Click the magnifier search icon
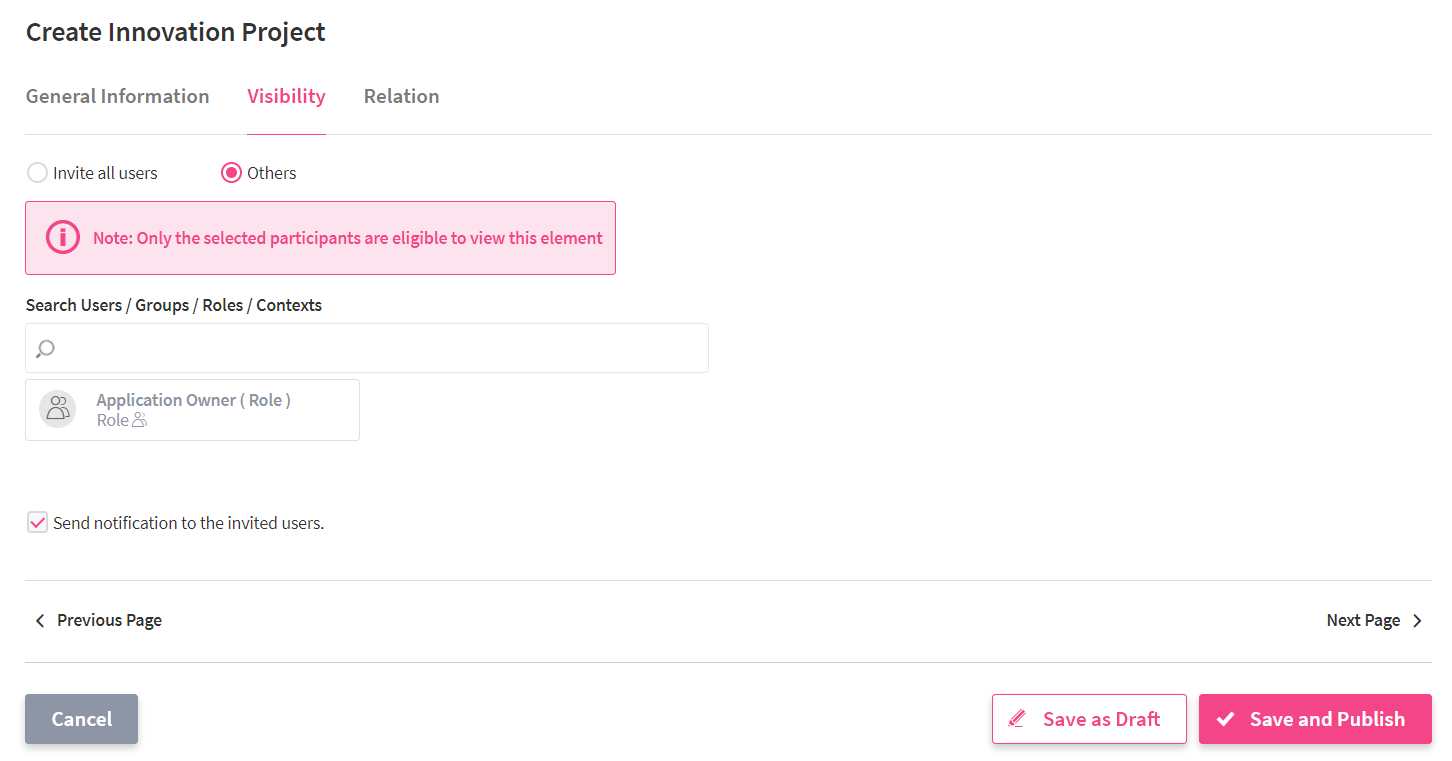The image size is (1452, 761). pyautogui.click(x=45, y=348)
